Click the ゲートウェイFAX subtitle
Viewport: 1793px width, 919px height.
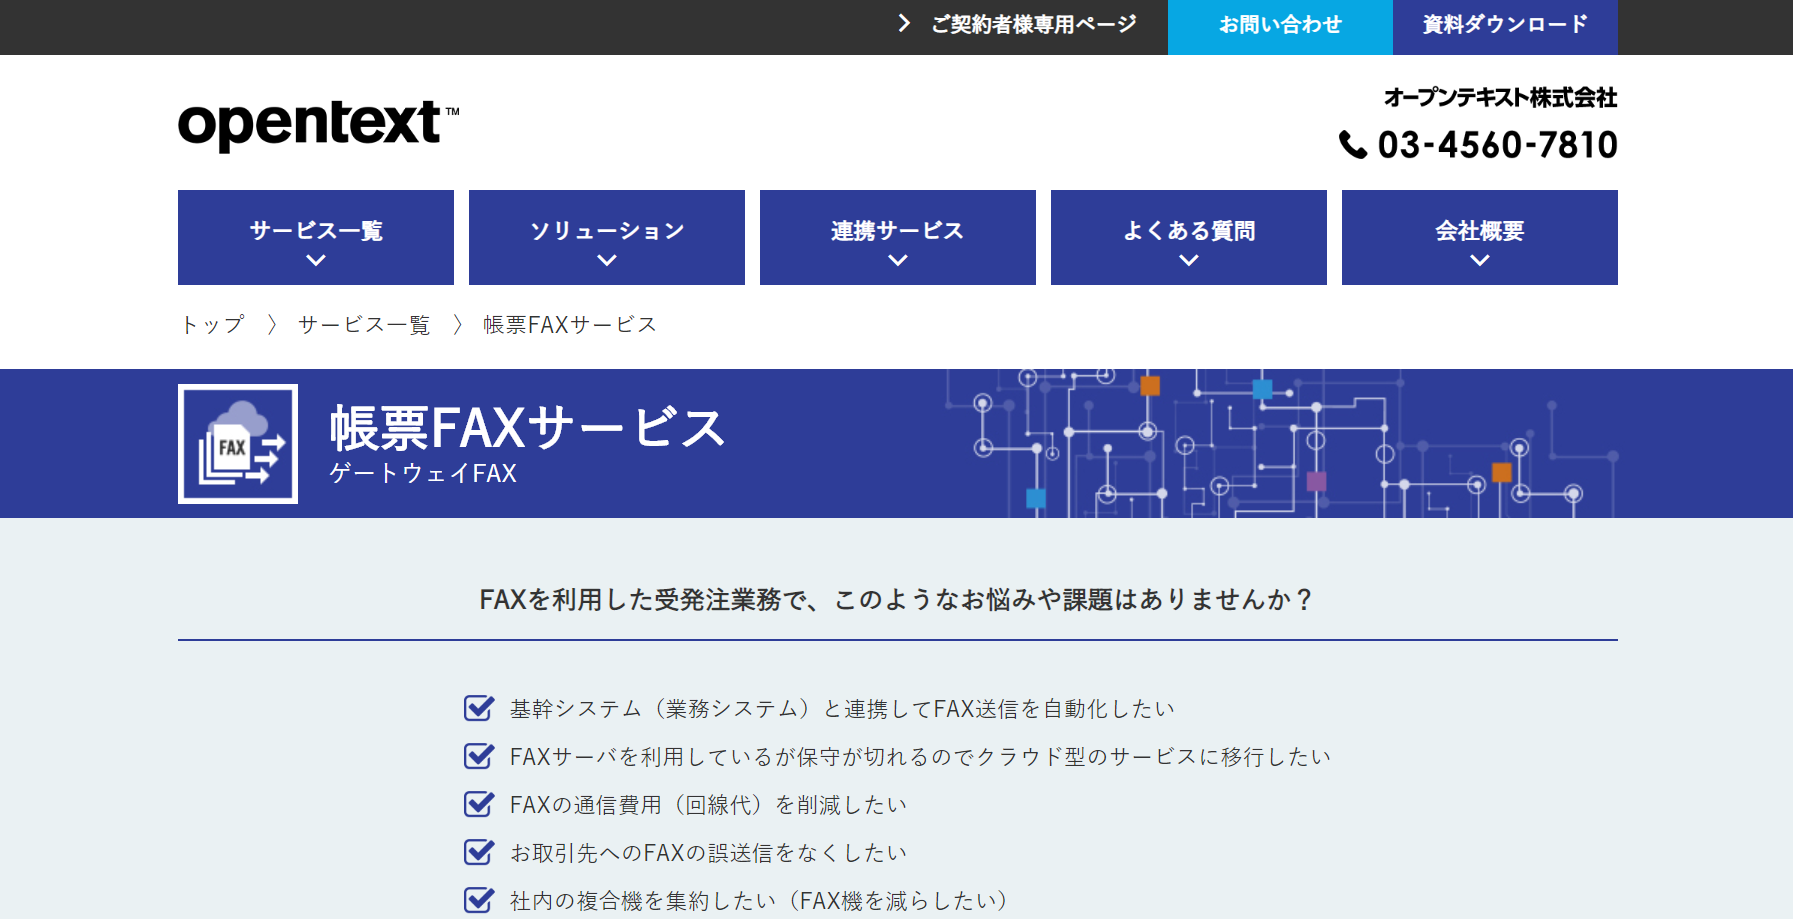pyautogui.click(x=423, y=473)
